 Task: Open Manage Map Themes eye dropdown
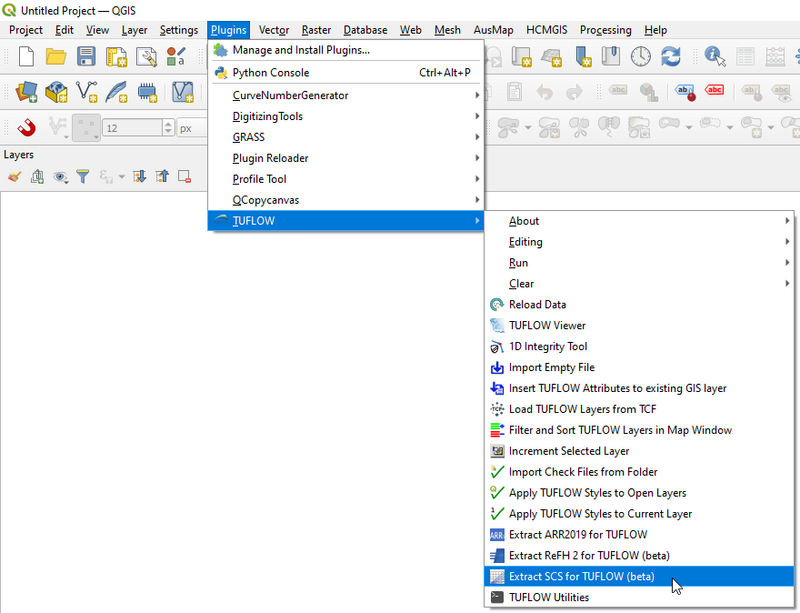pos(61,177)
